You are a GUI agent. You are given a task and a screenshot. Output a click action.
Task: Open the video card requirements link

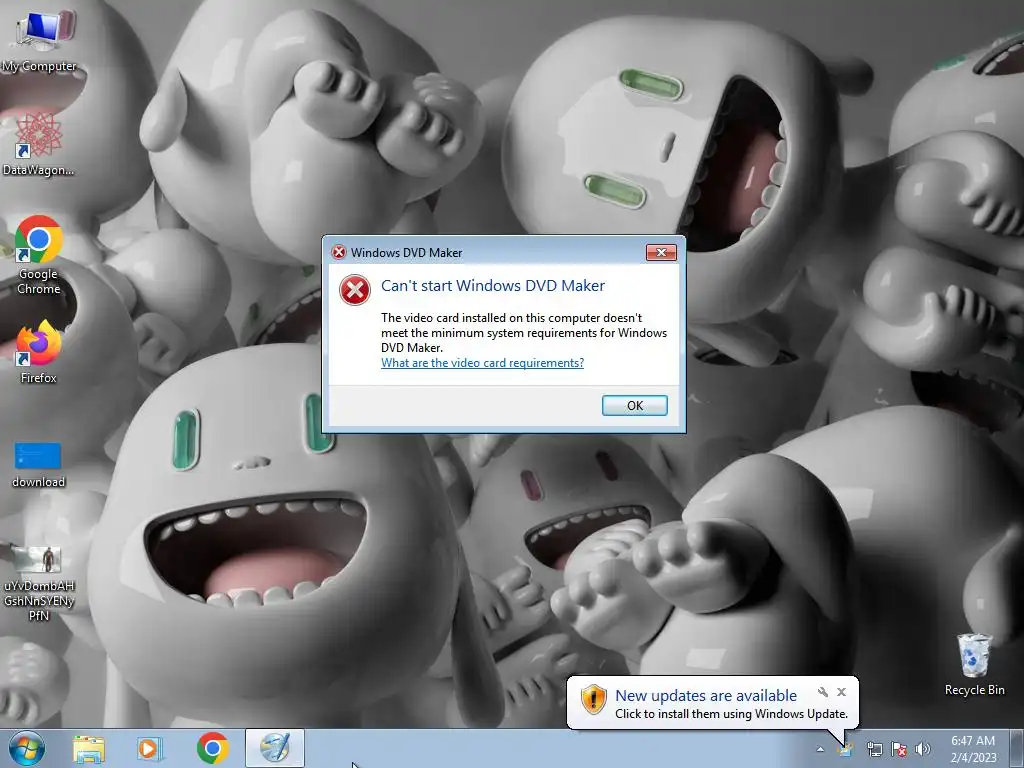pyautogui.click(x=483, y=363)
